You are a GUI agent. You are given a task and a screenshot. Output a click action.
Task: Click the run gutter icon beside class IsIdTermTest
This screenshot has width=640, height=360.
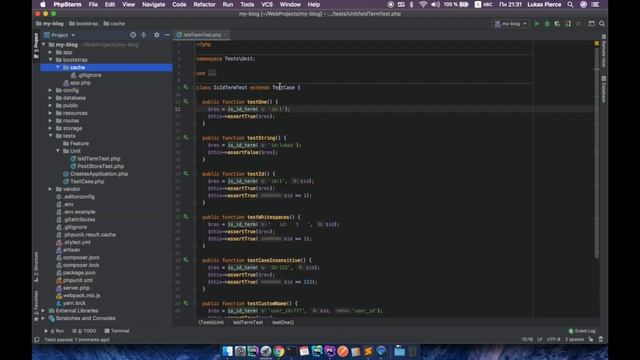[186, 87]
